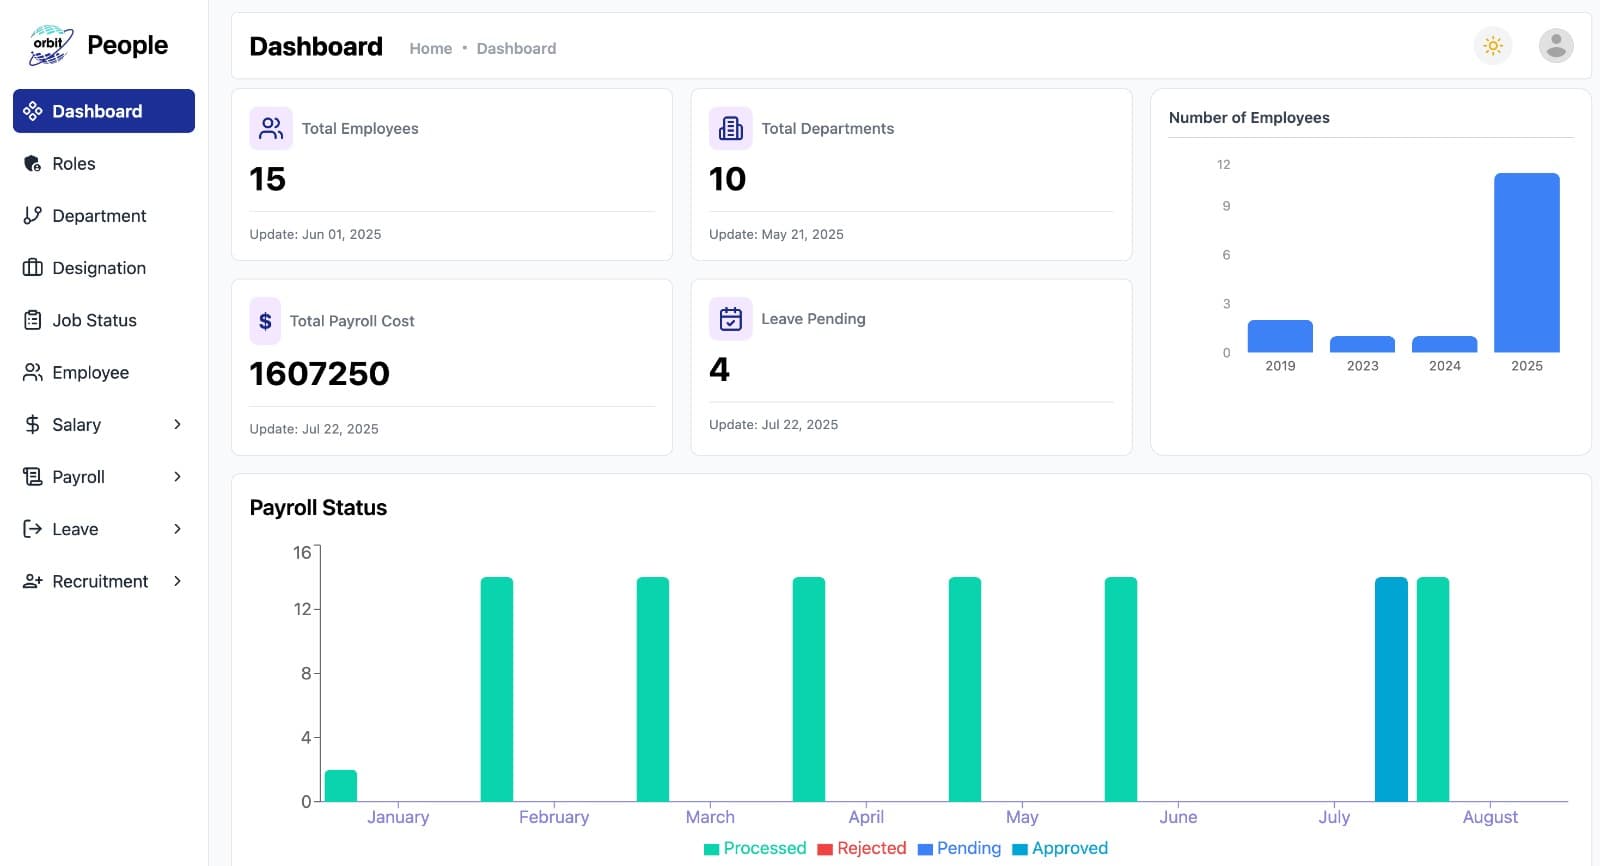Click the January green payroll bar

click(x=341, y=786)
